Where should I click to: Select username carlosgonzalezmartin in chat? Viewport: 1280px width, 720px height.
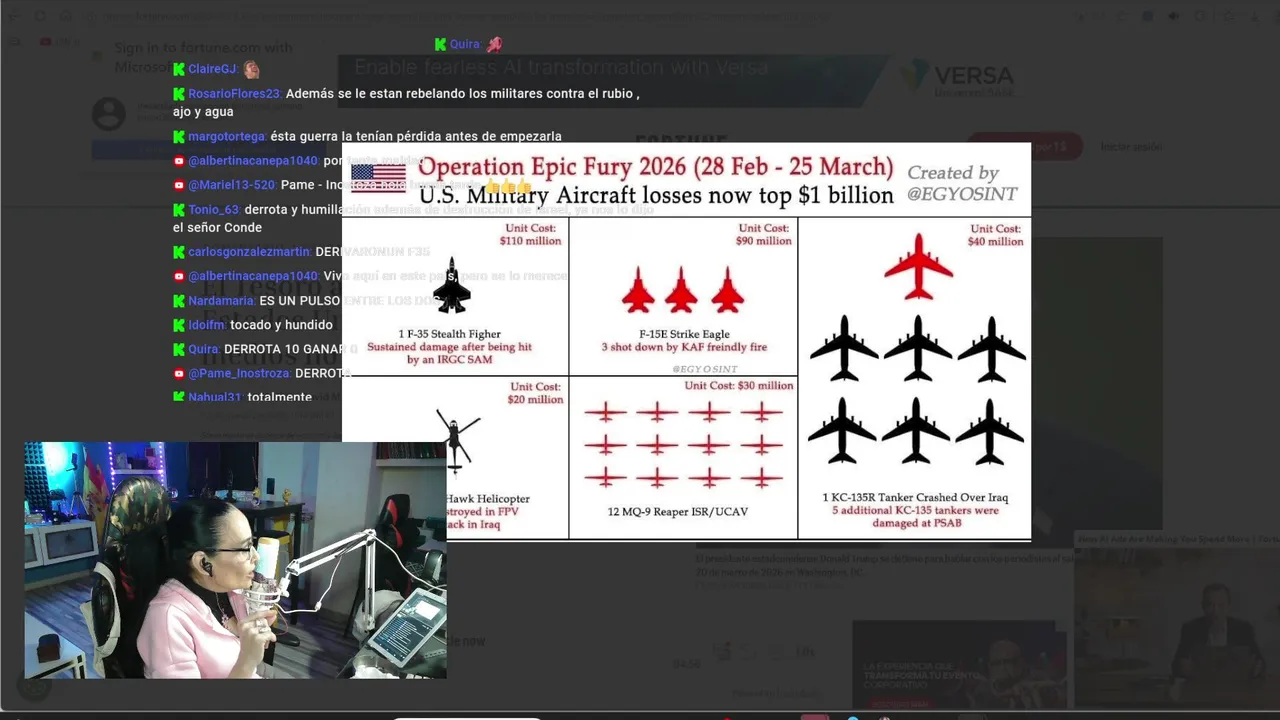tap(249, 252)
